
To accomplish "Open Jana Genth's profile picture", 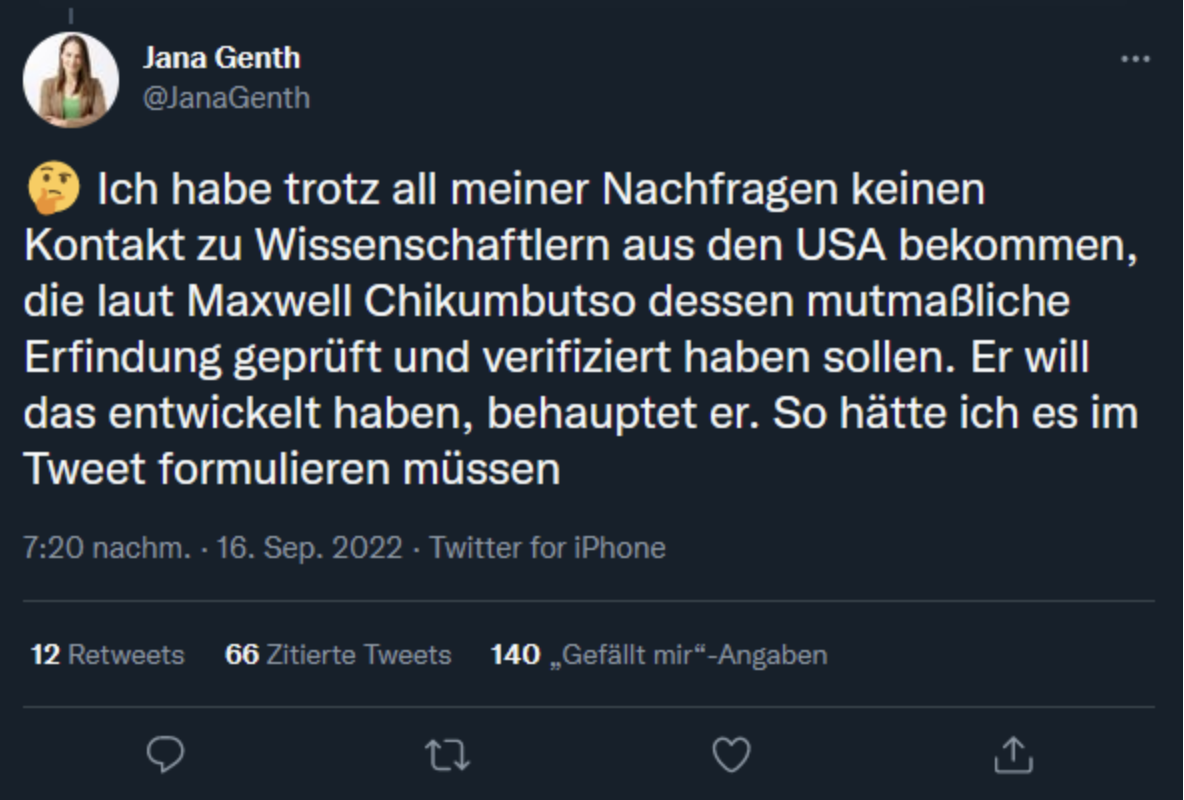I will tap(71, 80).
